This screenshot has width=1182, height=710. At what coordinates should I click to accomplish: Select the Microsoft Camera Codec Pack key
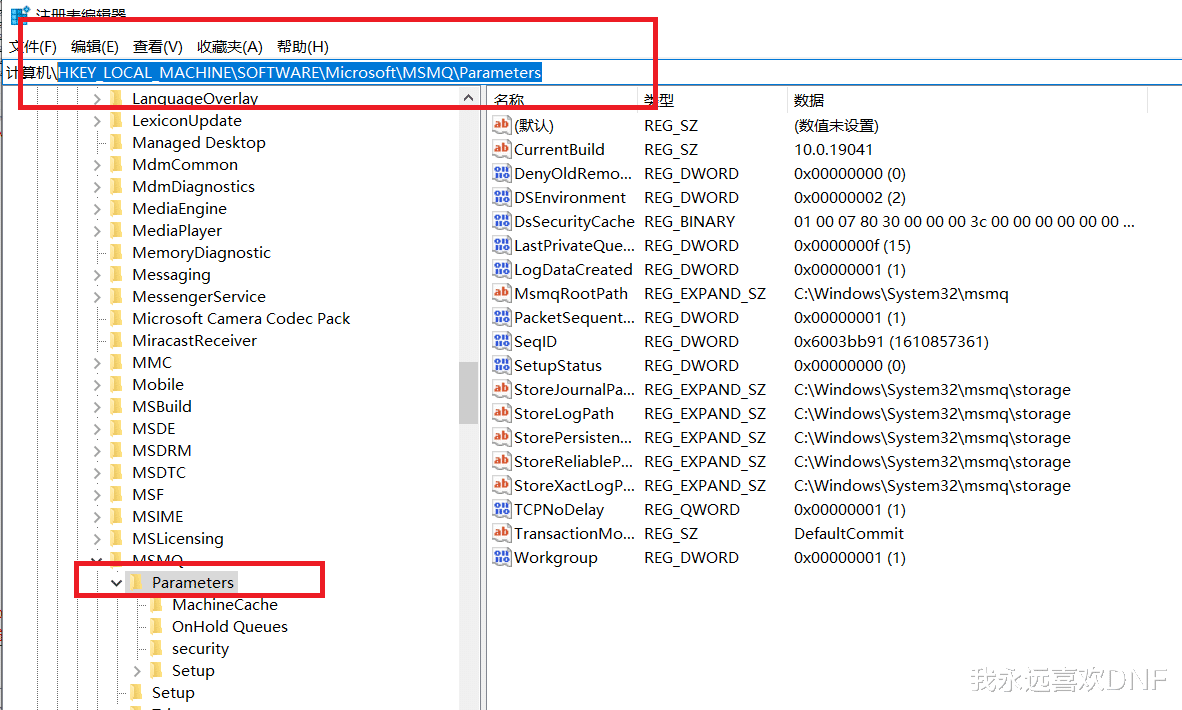coord(241,318)
